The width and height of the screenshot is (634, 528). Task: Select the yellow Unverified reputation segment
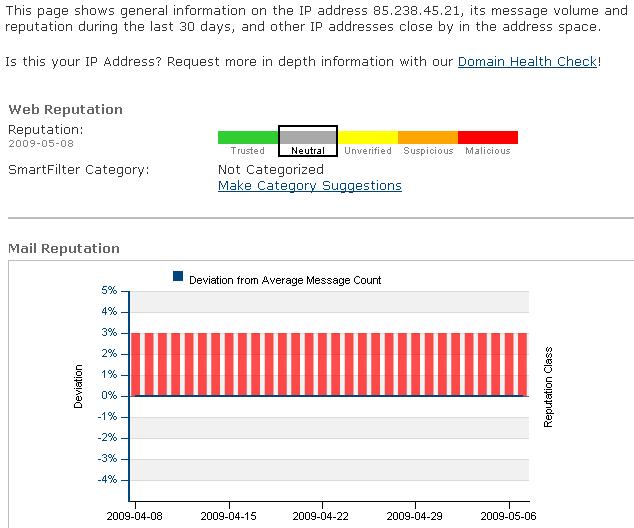pyautogui.click(x=368, y=137)
